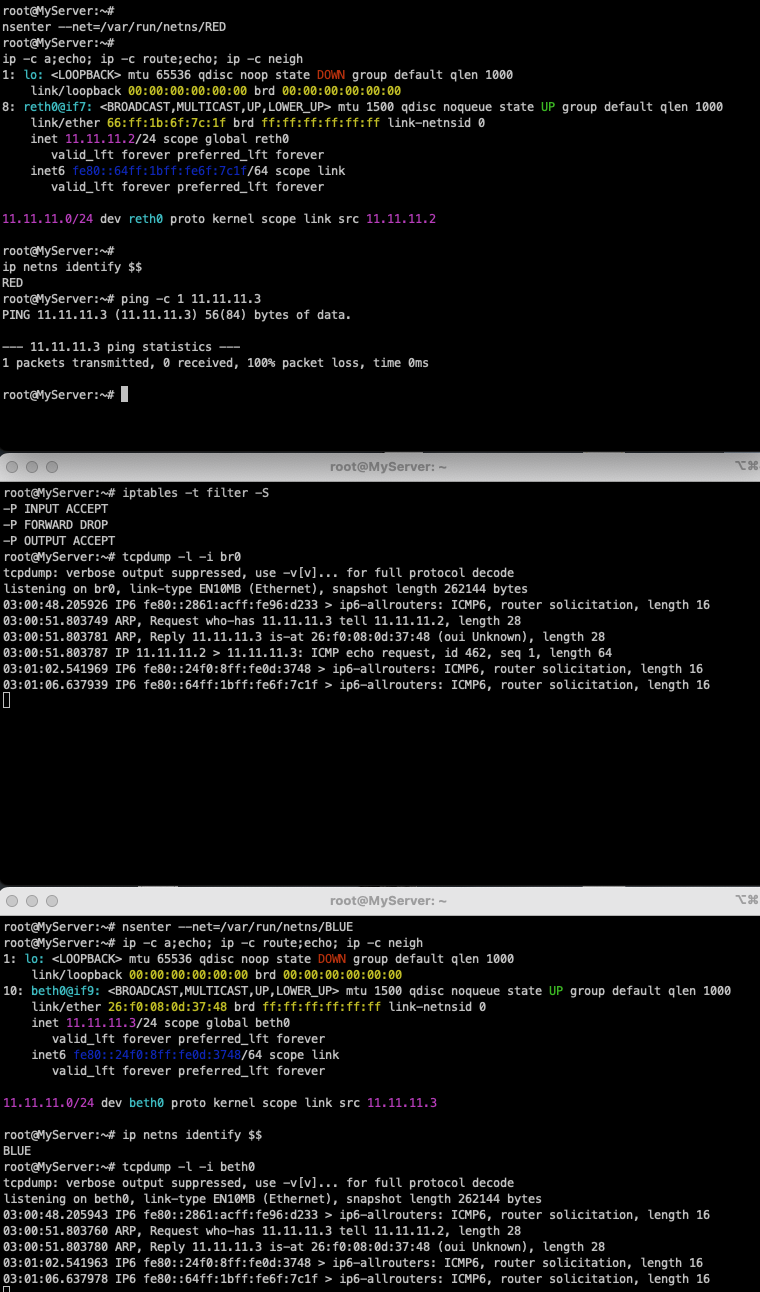The width and height of the screenshot is (760, 1292).
Task: Click the 'listening on br0' line
Action: [x=265, y=589]
